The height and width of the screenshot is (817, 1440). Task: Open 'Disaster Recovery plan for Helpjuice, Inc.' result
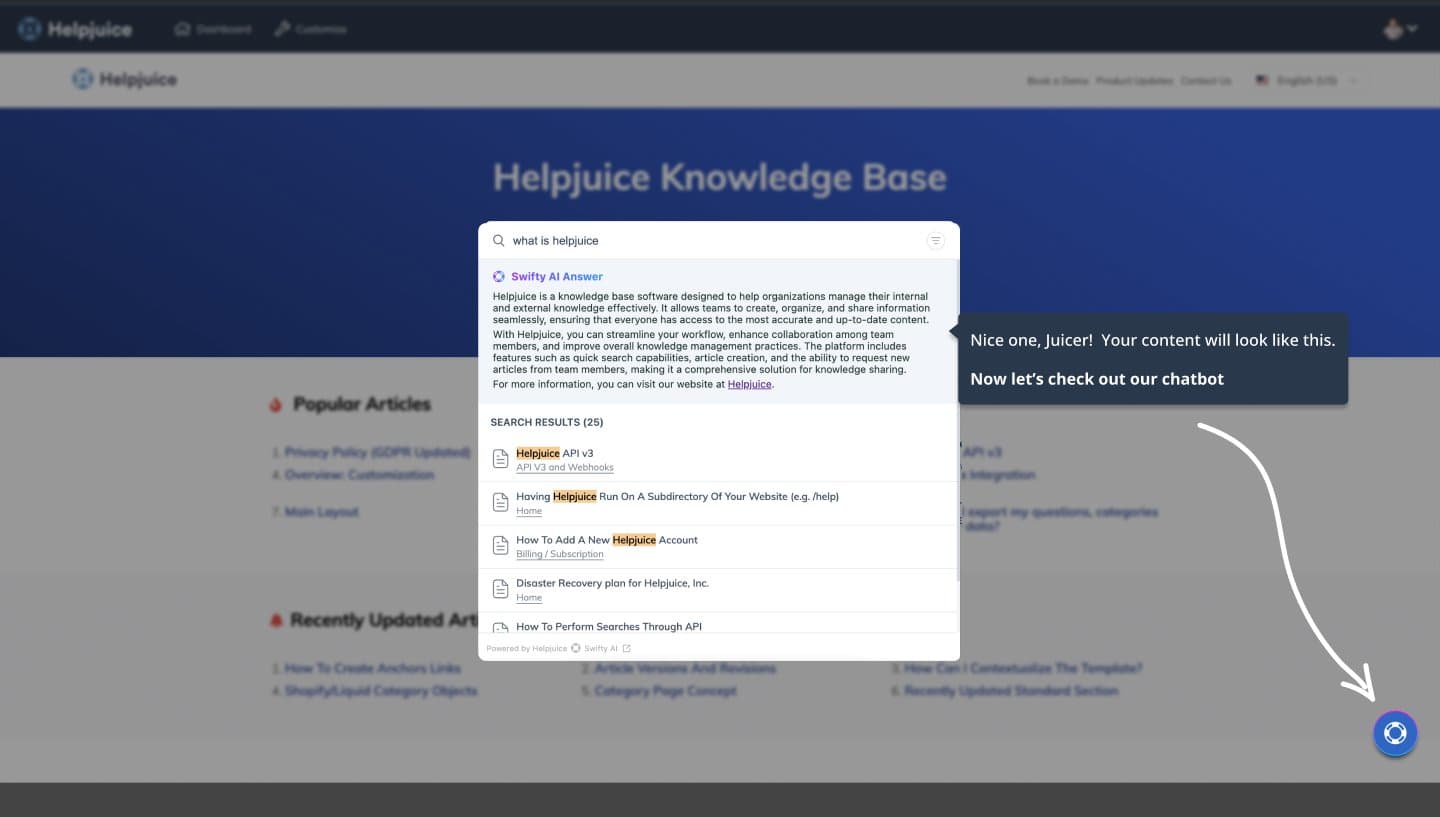point(612,583)
